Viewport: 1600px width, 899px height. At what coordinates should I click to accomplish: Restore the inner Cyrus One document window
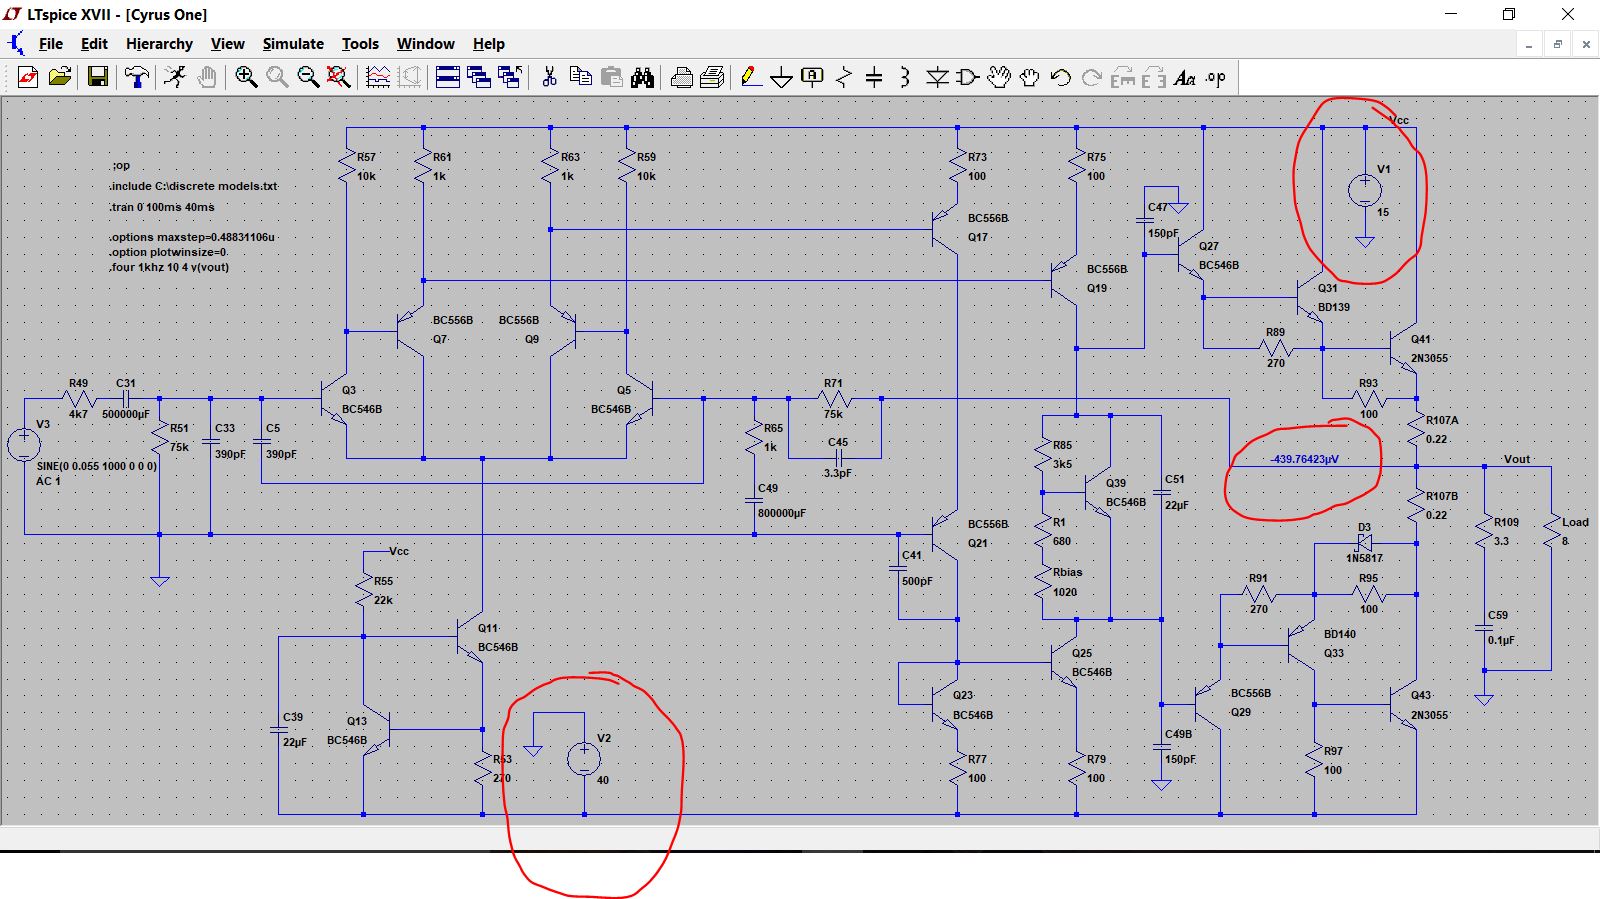[x=1557, y=44]
